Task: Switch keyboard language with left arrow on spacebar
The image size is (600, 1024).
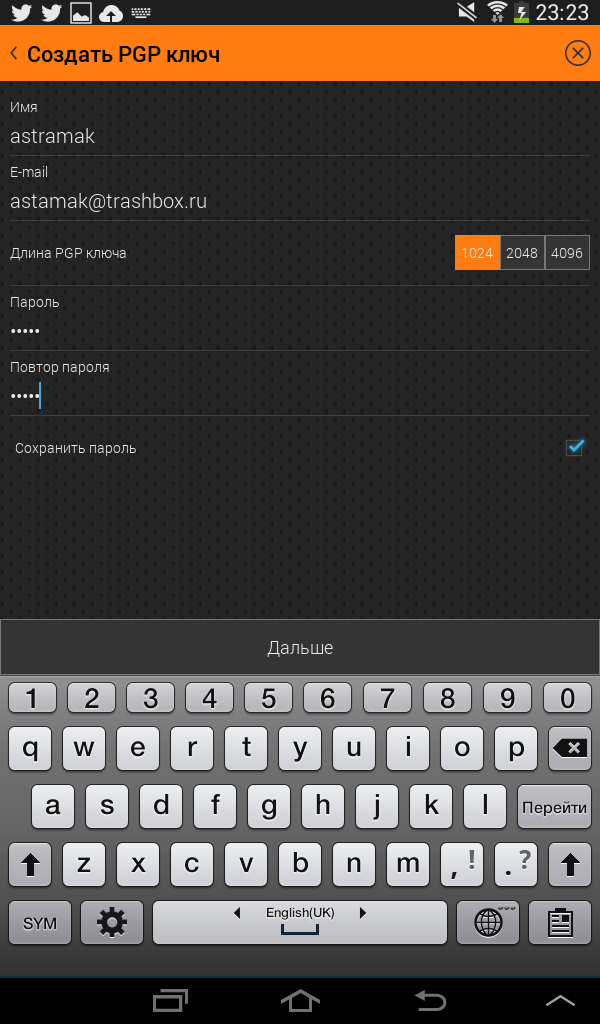Action: click(x=237, y=912)
